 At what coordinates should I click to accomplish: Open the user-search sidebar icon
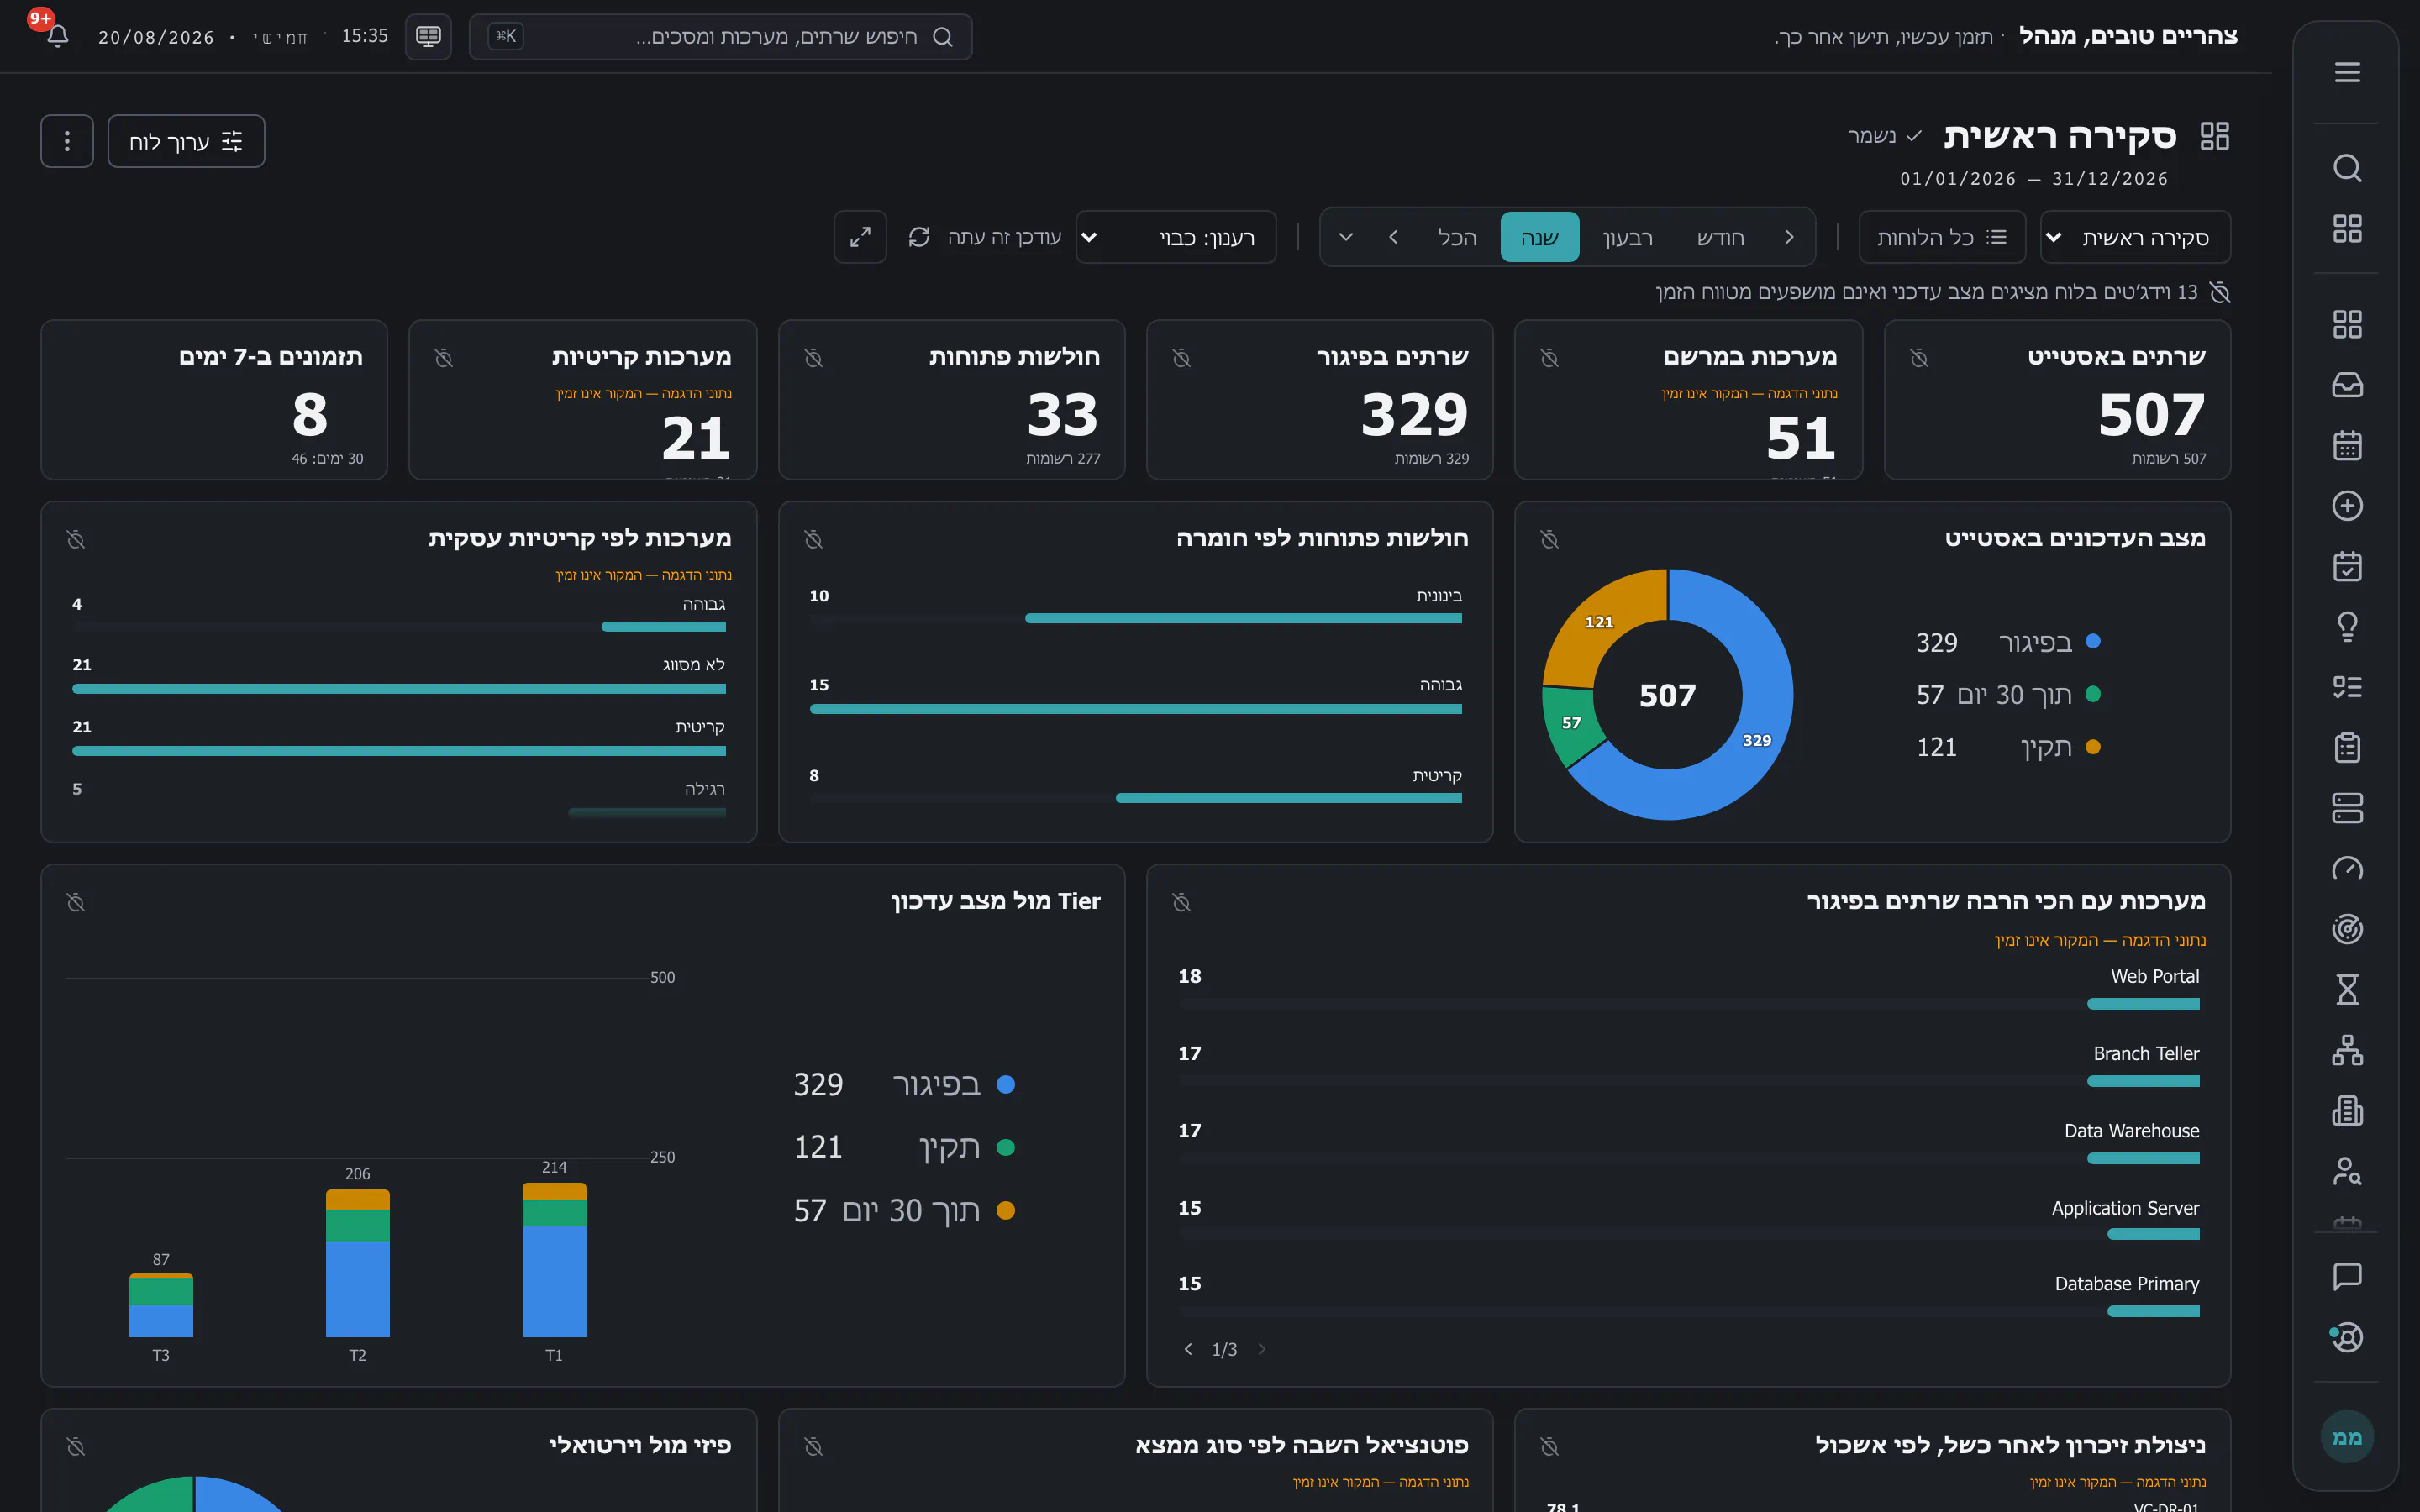[2346, 1171]
